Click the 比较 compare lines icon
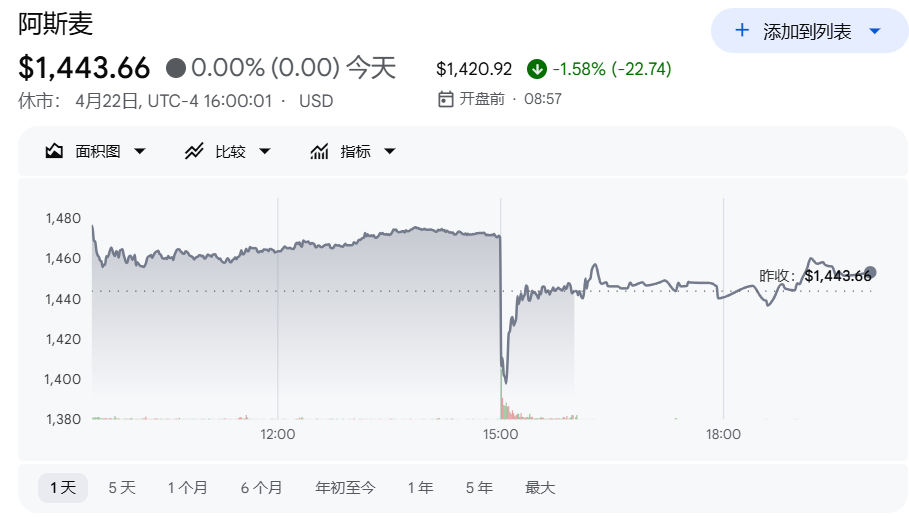Image resolution: width=909 pixels, height=517 pixels. click(194, 151)
